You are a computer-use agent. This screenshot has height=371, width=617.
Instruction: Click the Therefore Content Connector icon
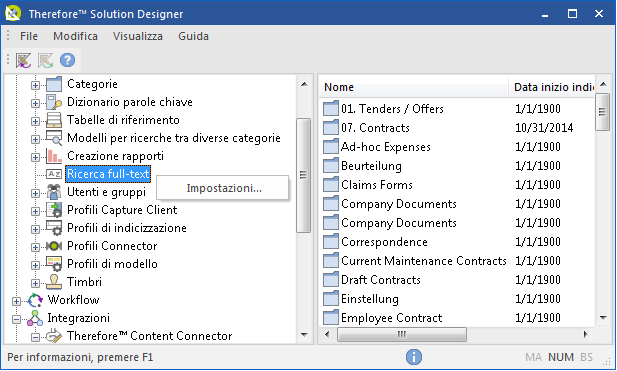54,336
